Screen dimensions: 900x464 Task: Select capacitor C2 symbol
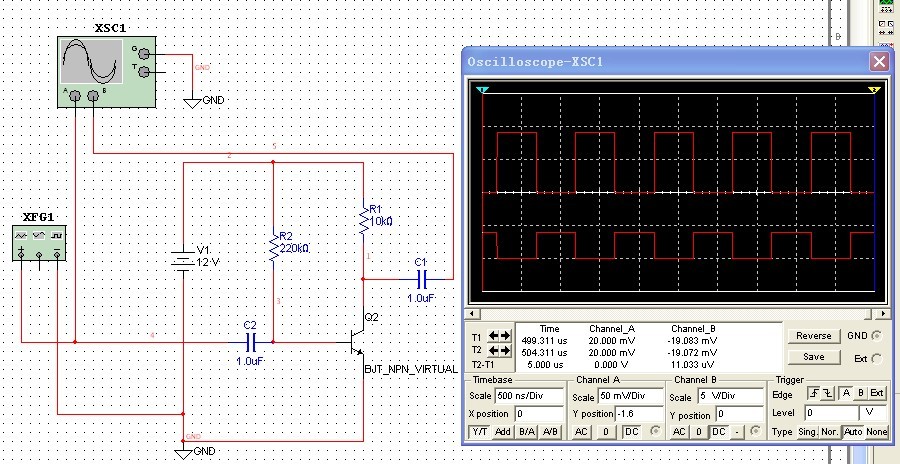tap(250, 341)
